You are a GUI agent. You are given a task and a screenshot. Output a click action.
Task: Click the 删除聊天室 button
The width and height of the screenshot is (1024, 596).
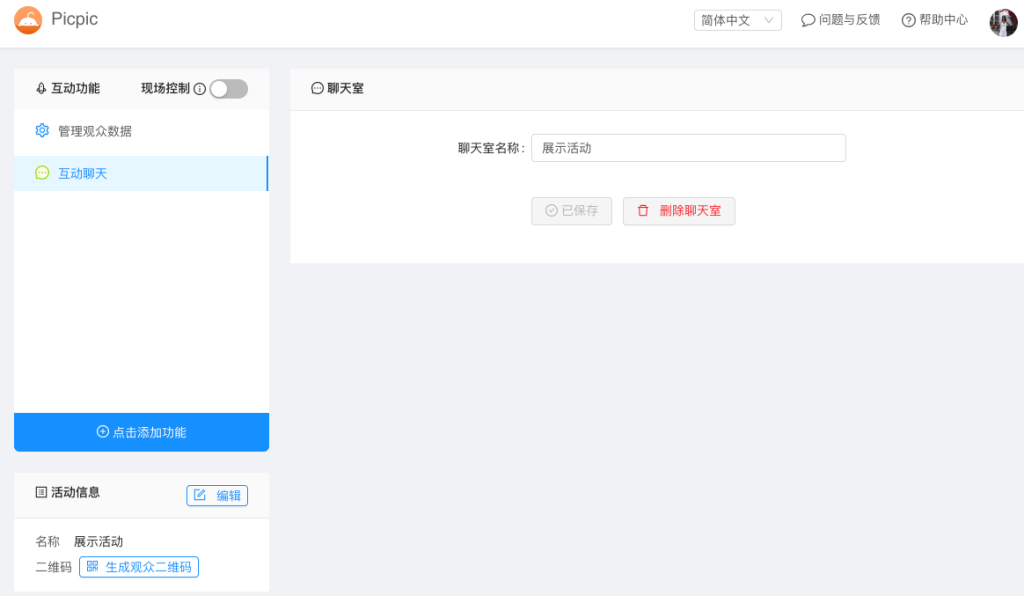pos(679,211)
